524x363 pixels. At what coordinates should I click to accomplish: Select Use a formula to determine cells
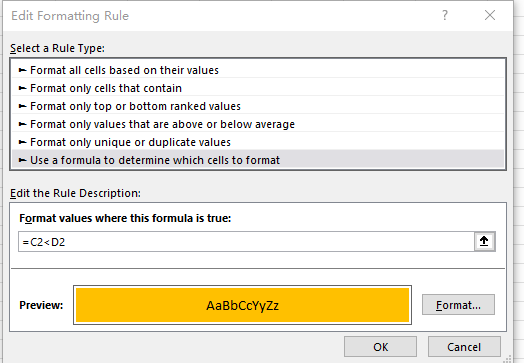coord(258,160)
